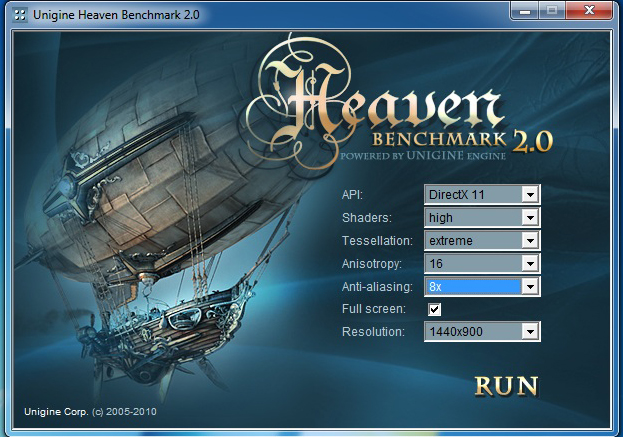Click the API label

(352, 195)
